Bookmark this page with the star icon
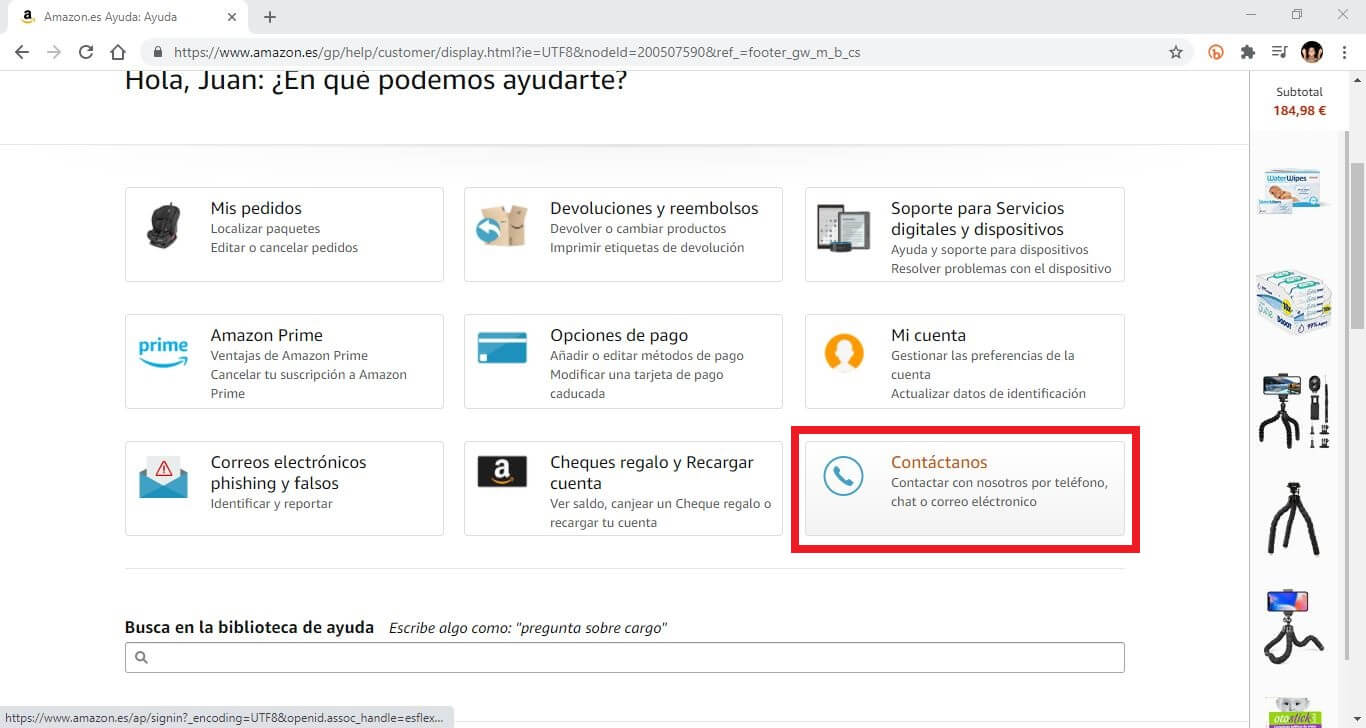This screenshot has height=728, width=1366. pos(1176,52)
